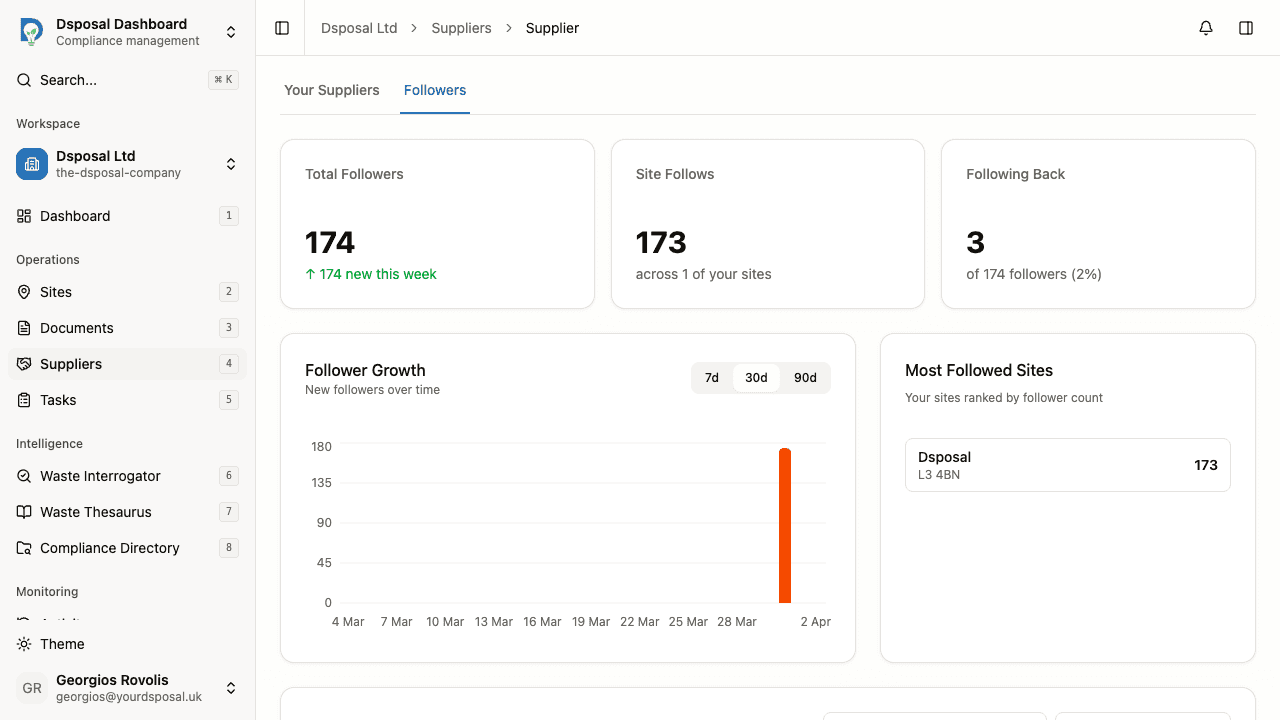The image size is (1280, 720).
Task: Click the Search magnifier in sidebar
Action: (23, 79)
